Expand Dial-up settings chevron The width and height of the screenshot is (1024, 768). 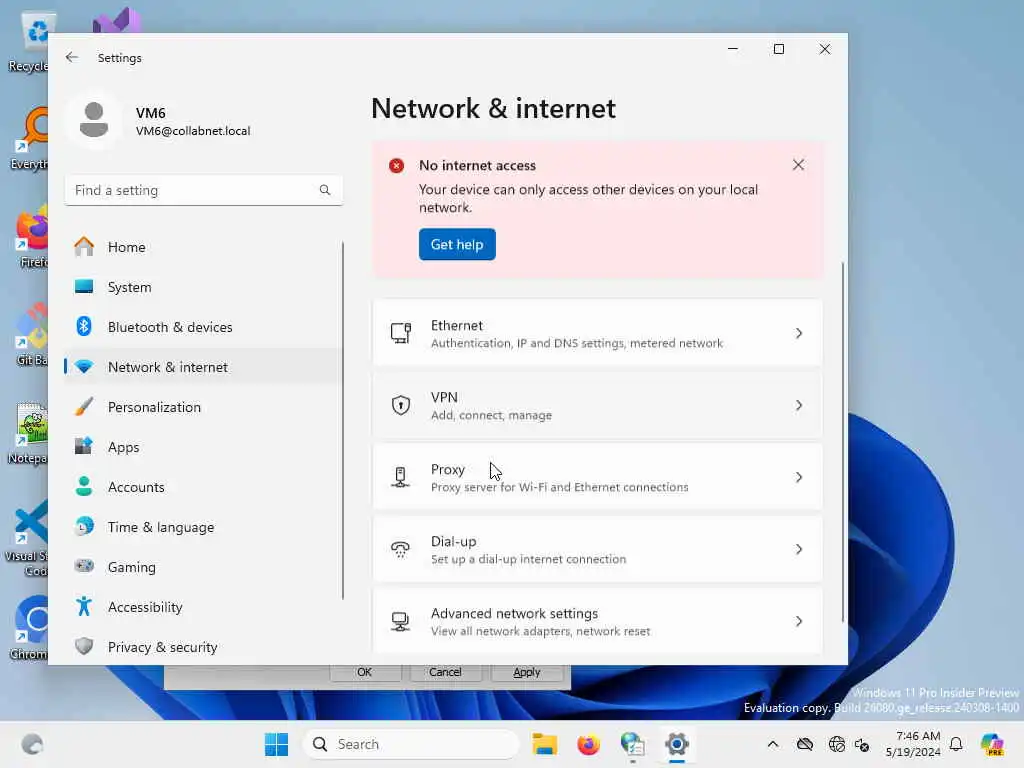pyautogui.click(x=799, y=549)
